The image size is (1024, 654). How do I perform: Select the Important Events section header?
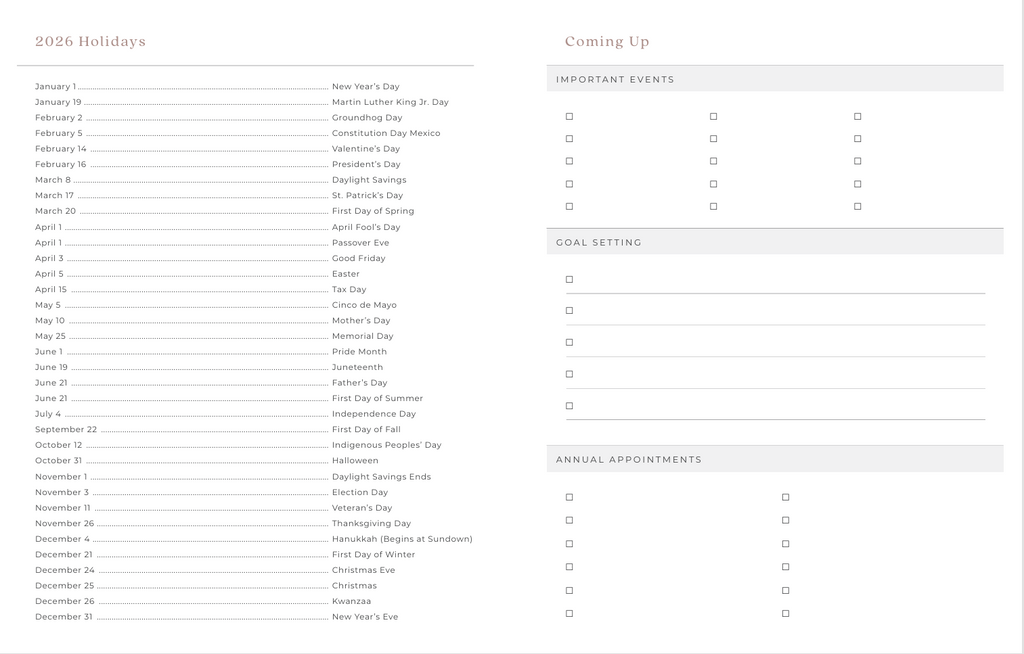(615, 80)
